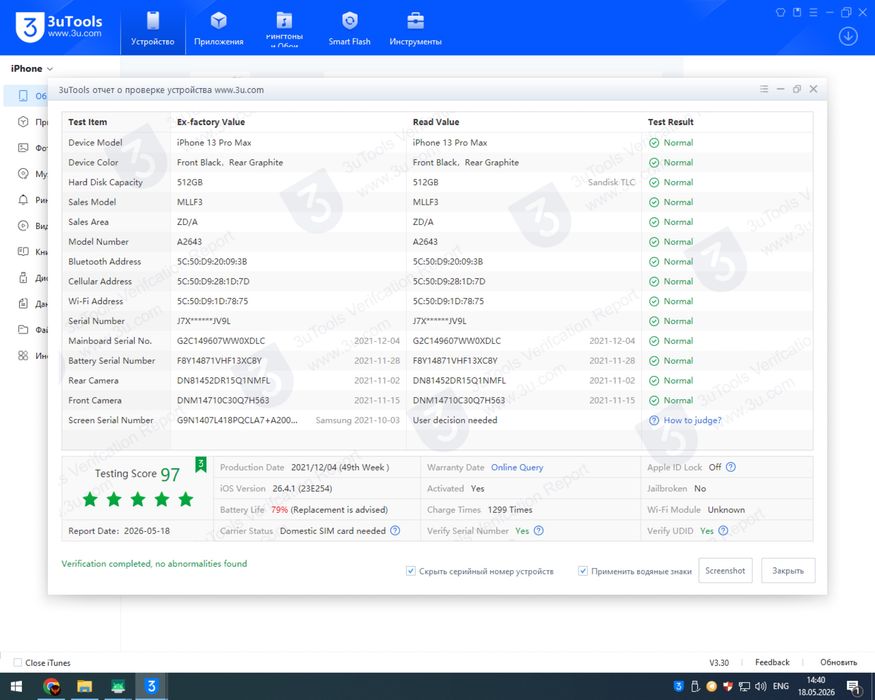The height and width of the screenshot is (700, 875).
Task: Toggle apply watermarks checkbox
Action: [x=583, y=571]
